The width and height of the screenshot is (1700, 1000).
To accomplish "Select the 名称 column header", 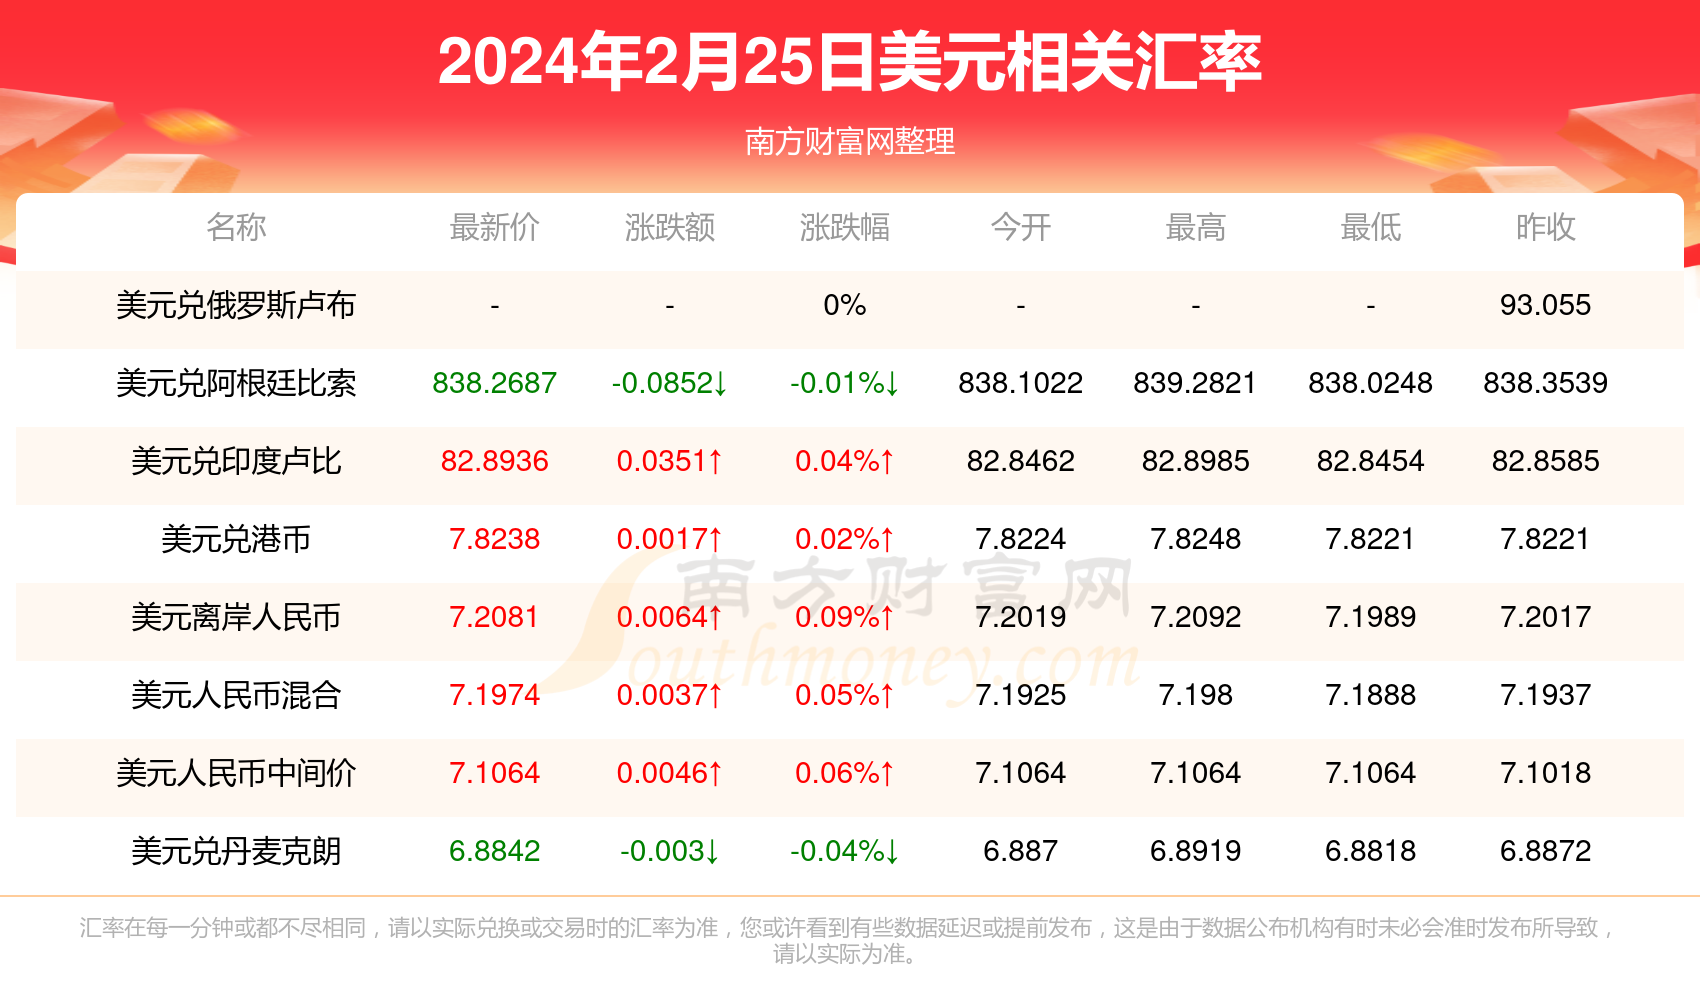I will 236,228.
